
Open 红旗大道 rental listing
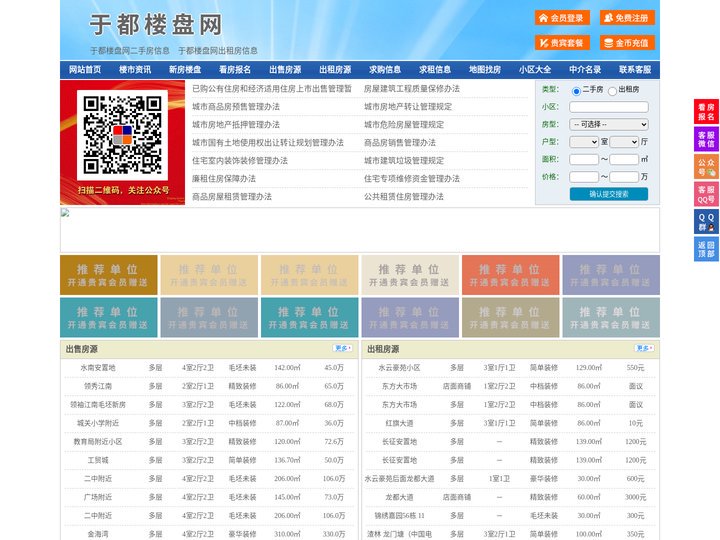[399, 423]
